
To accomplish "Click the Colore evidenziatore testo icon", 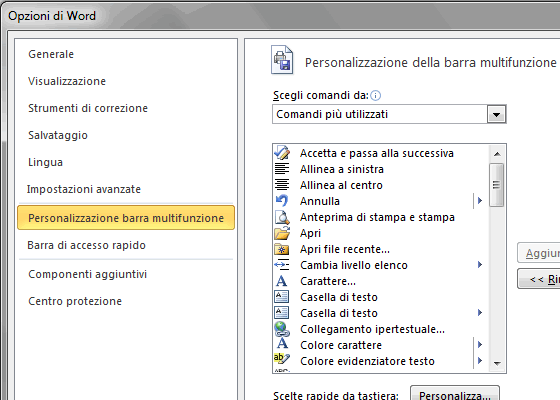I will pyautogui.click(x=282, y=359).
